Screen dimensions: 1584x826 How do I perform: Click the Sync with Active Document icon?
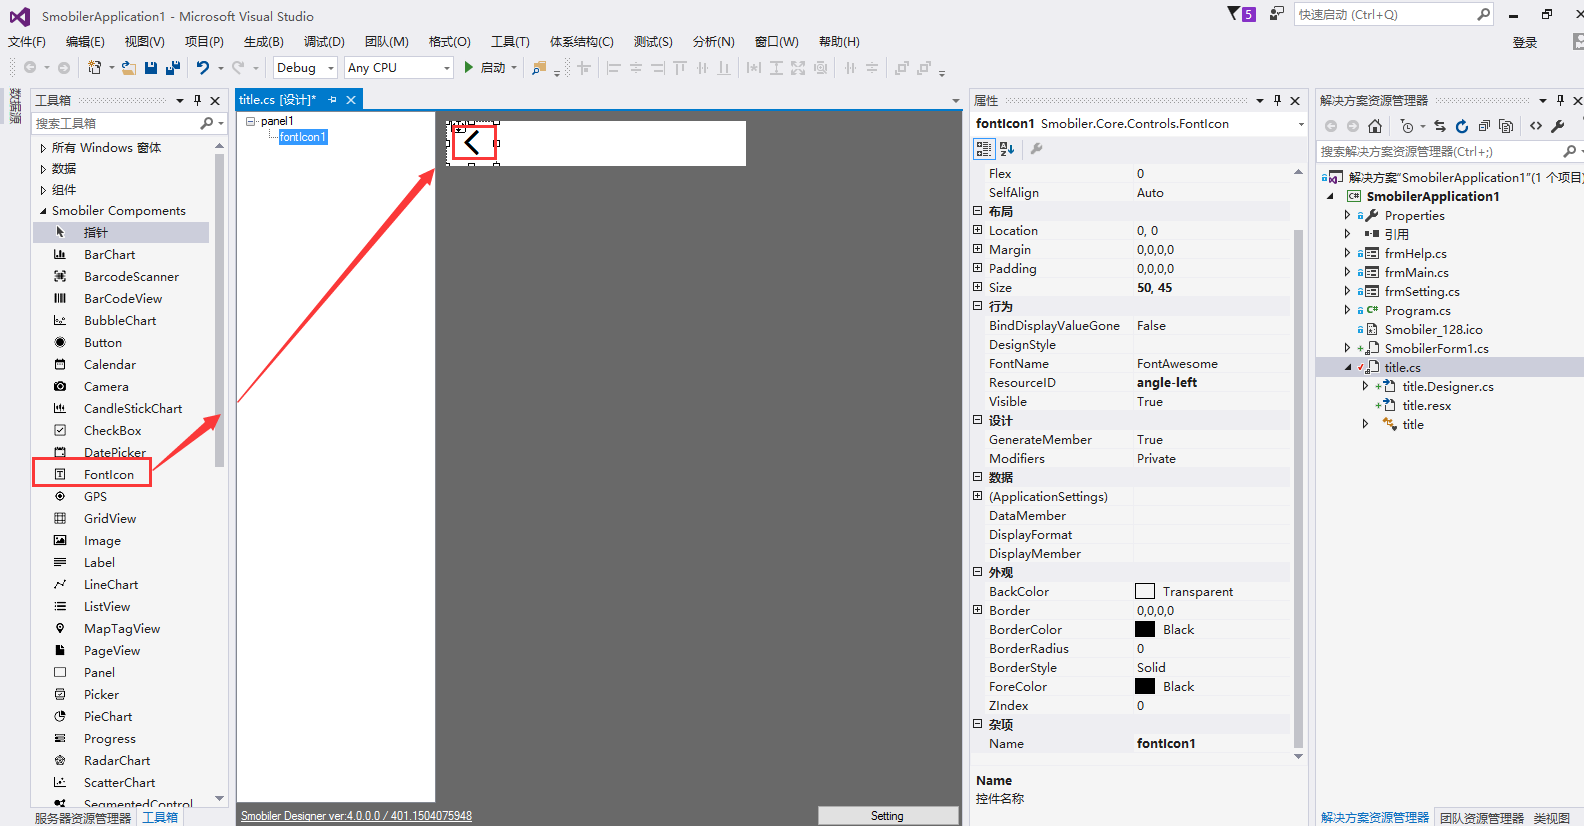pyautogui.click(x=1440, y=126)
